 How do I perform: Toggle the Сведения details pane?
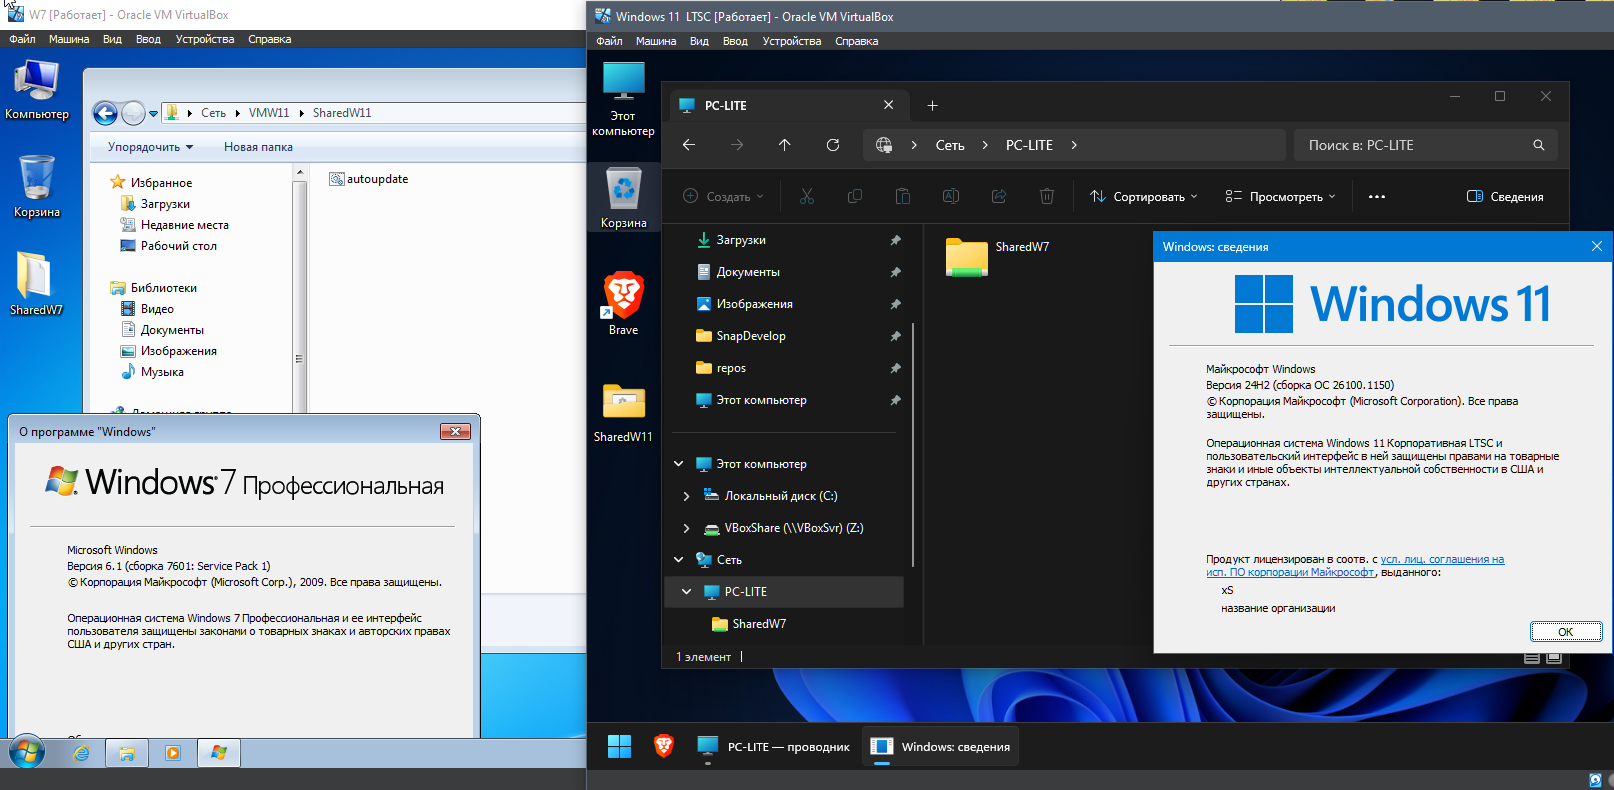click(x=1505, y=197)
